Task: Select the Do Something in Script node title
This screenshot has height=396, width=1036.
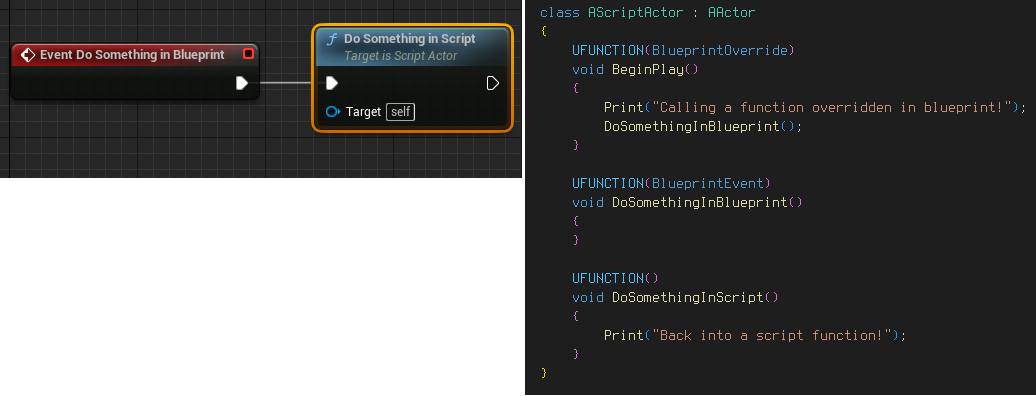Action: click(410, 39)
